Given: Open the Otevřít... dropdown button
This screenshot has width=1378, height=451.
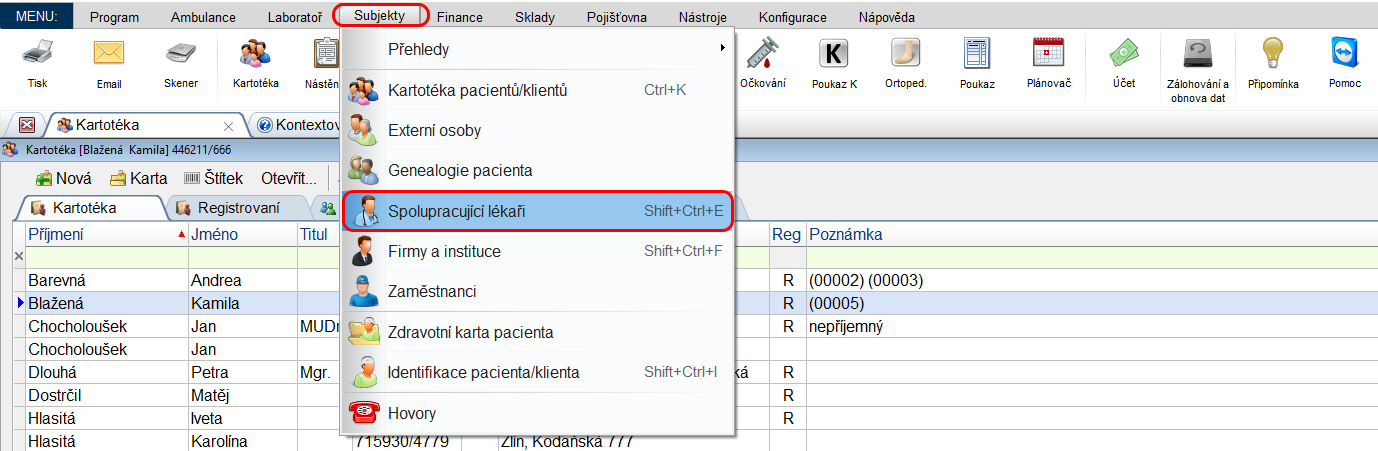Looking at the screenshot, I should (x=288, y=179).
